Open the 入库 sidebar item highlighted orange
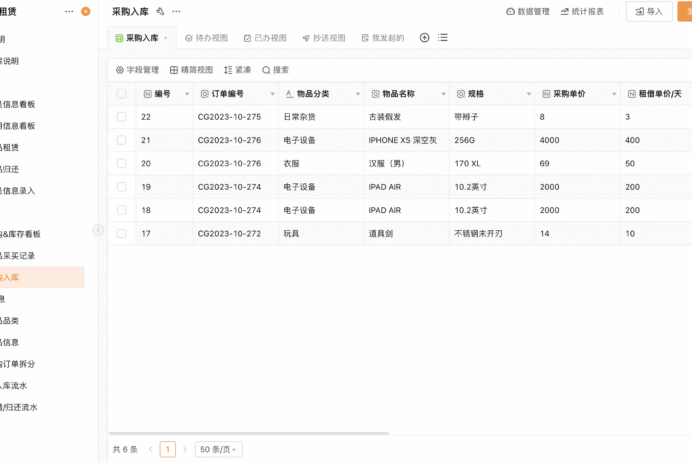This screenshot has height=463, width=692. click(x=42, y=277)
